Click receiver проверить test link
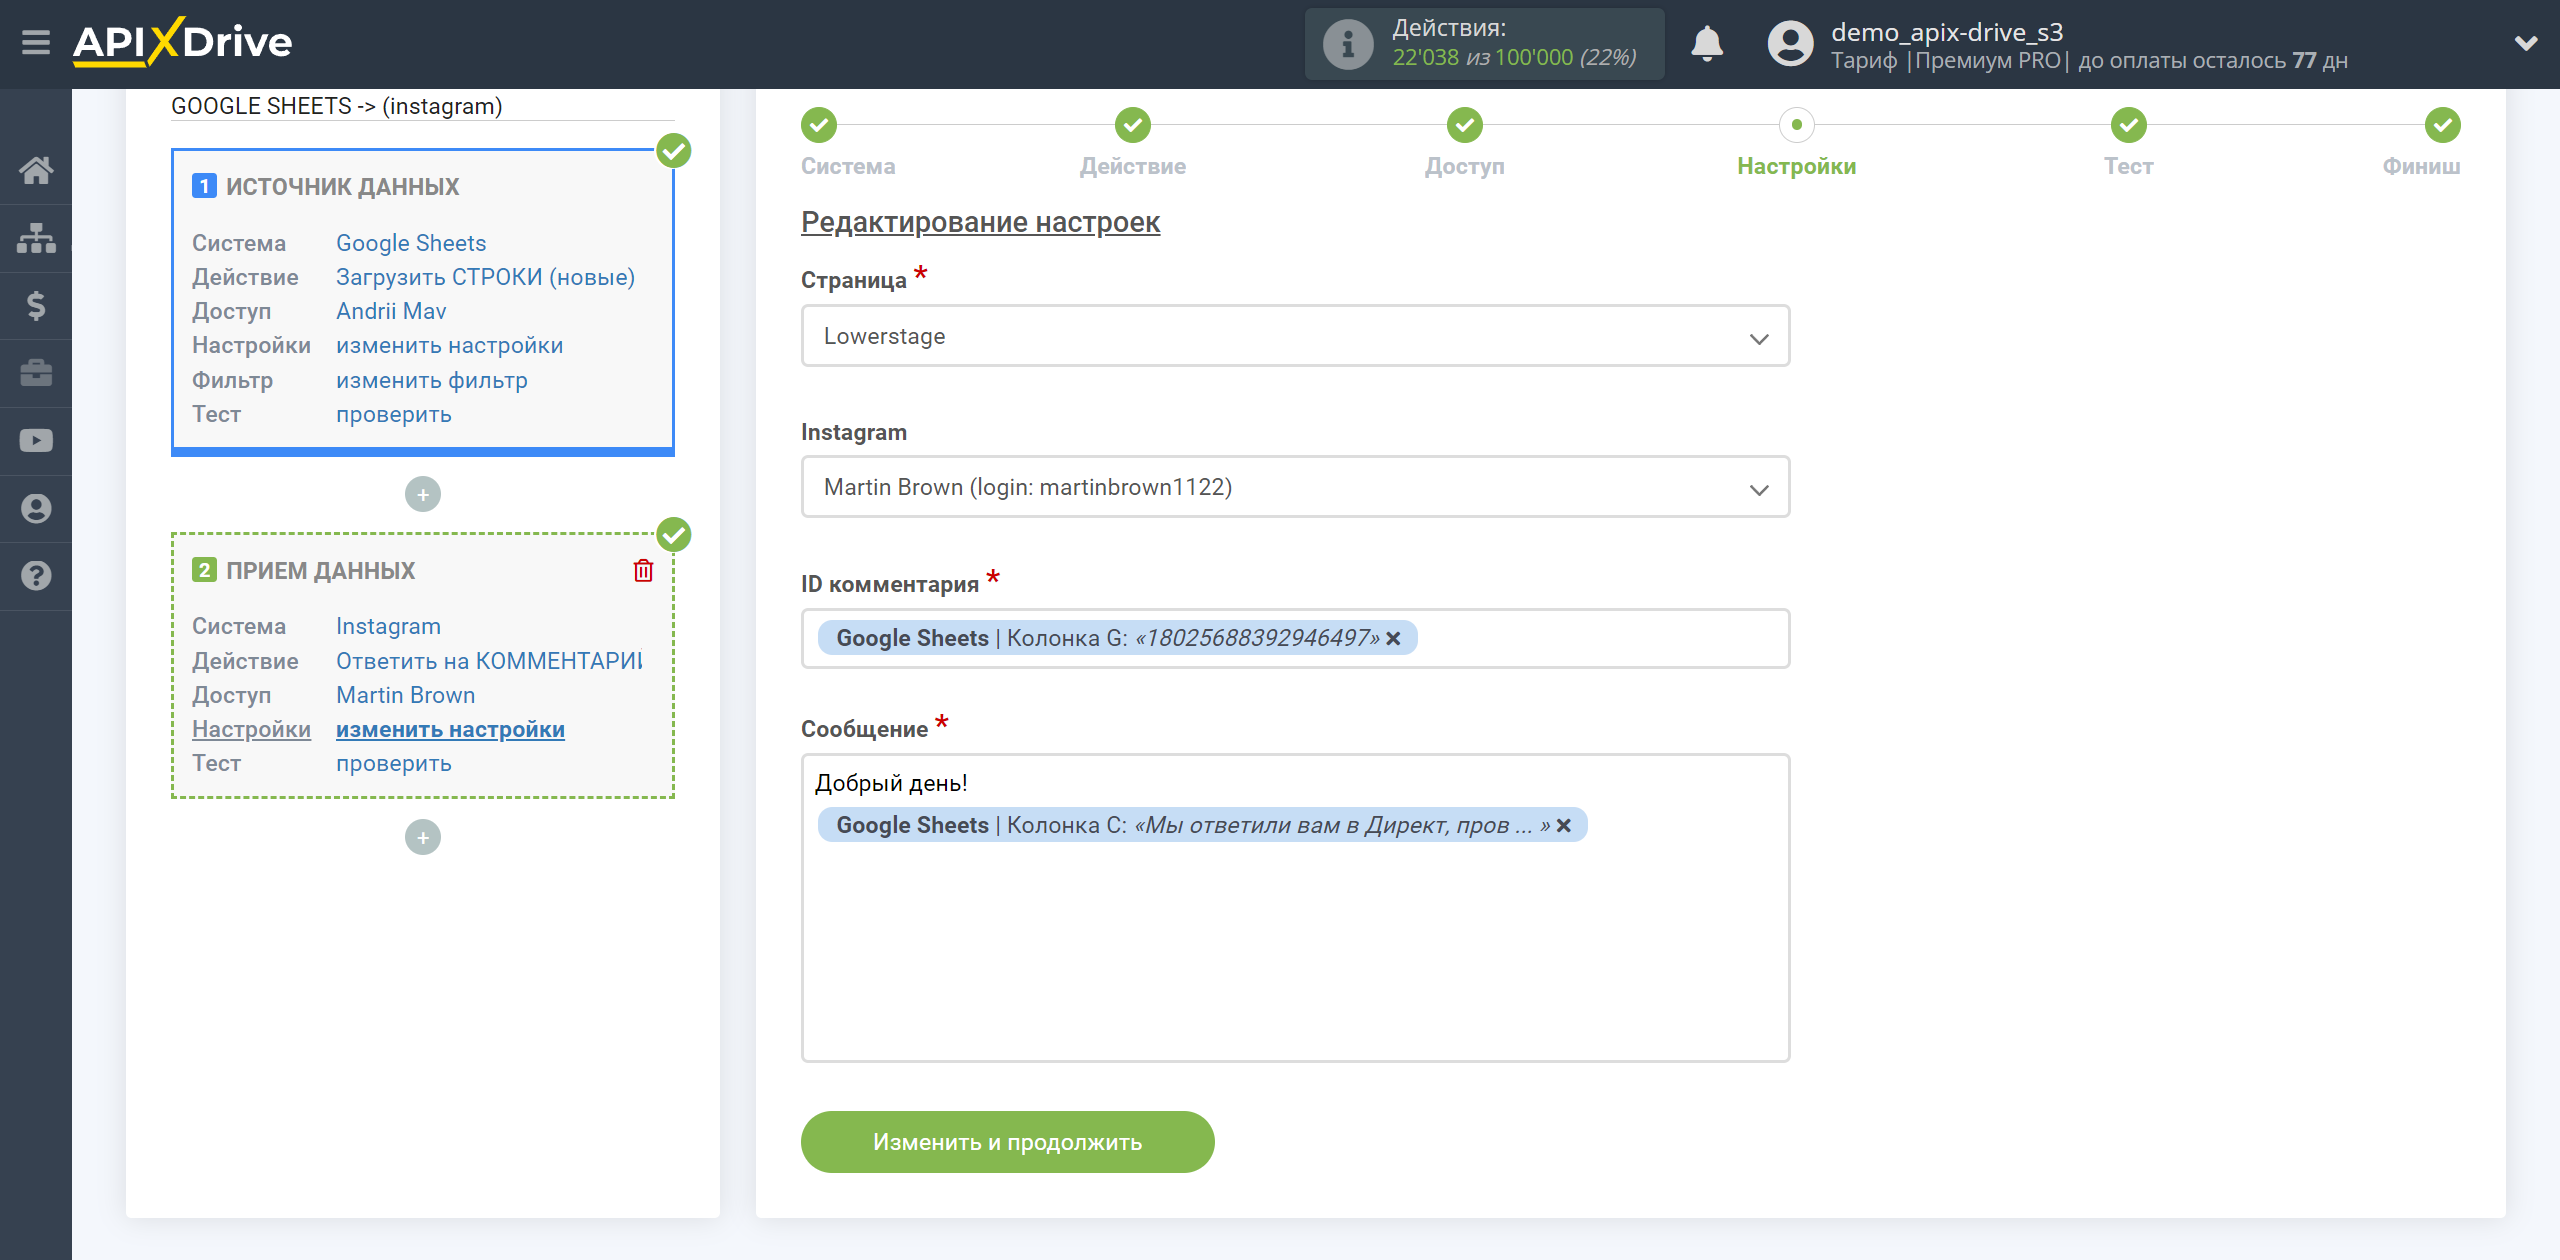The width and height of the screenshot is (2560, 1260). pos(394,763)
